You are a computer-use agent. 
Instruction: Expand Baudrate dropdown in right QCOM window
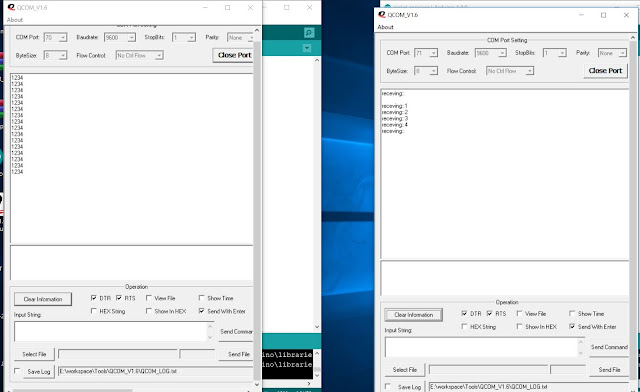click(502, 53)
